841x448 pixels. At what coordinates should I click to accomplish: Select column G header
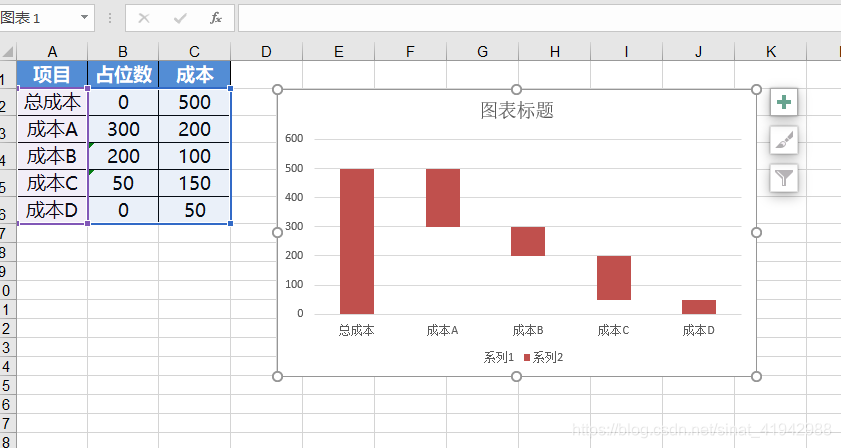tap(482, 52)
